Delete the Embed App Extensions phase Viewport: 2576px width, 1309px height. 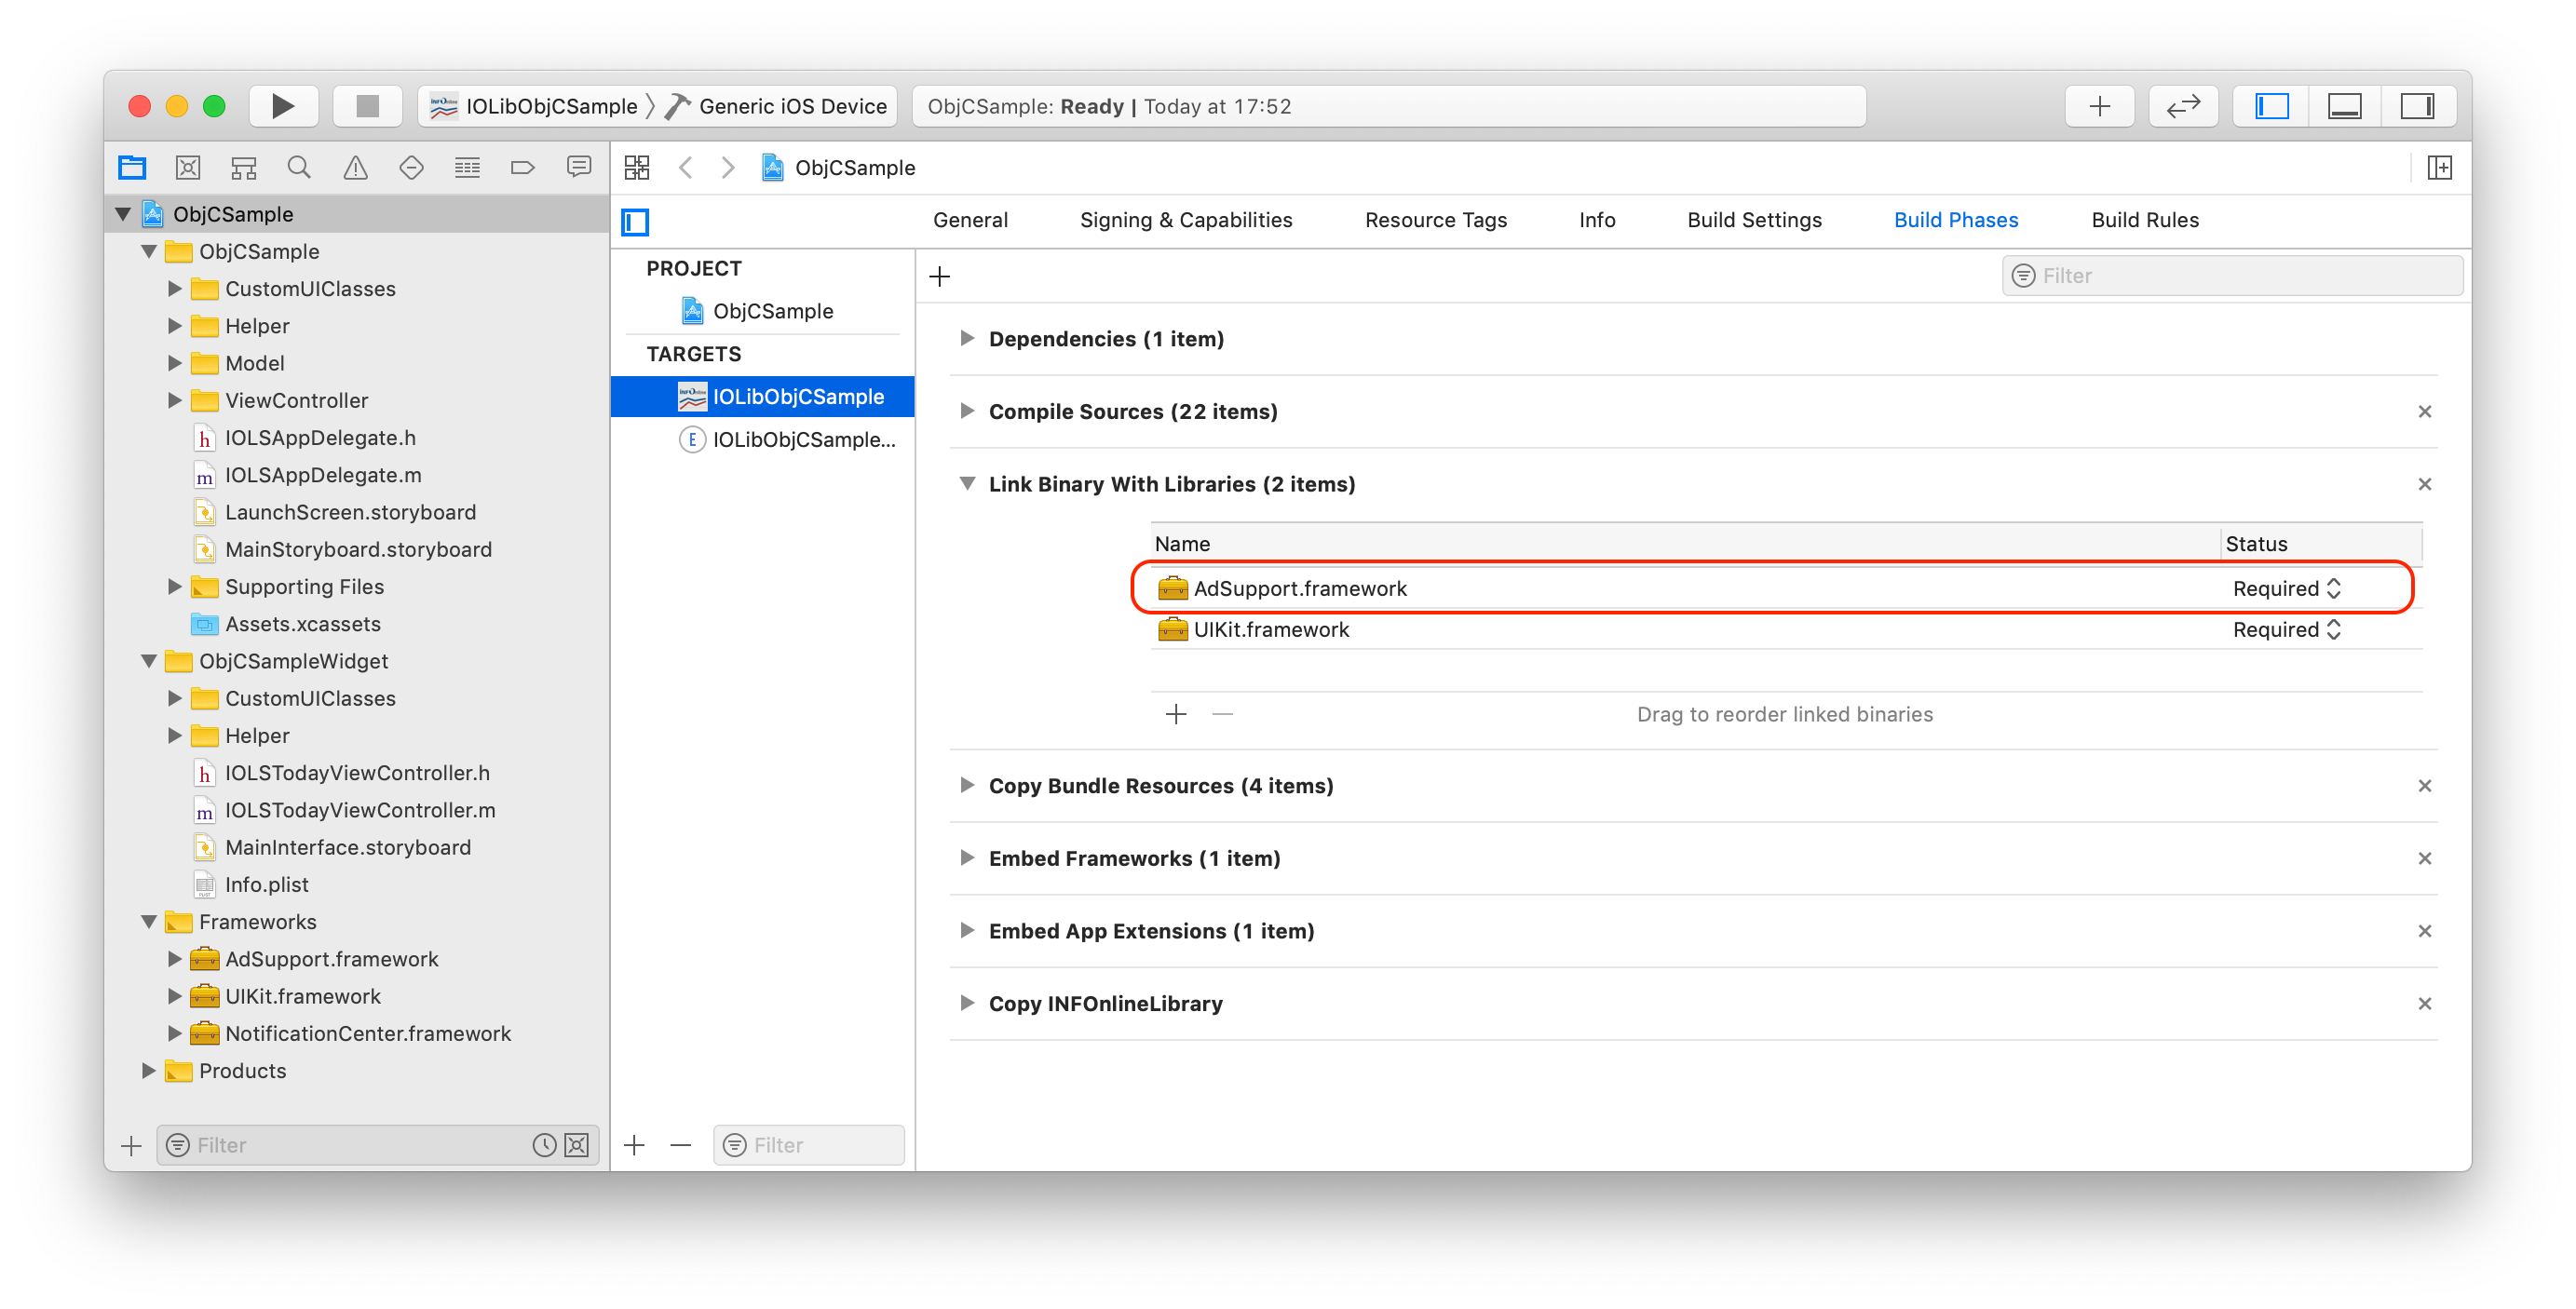[2424, 931]
